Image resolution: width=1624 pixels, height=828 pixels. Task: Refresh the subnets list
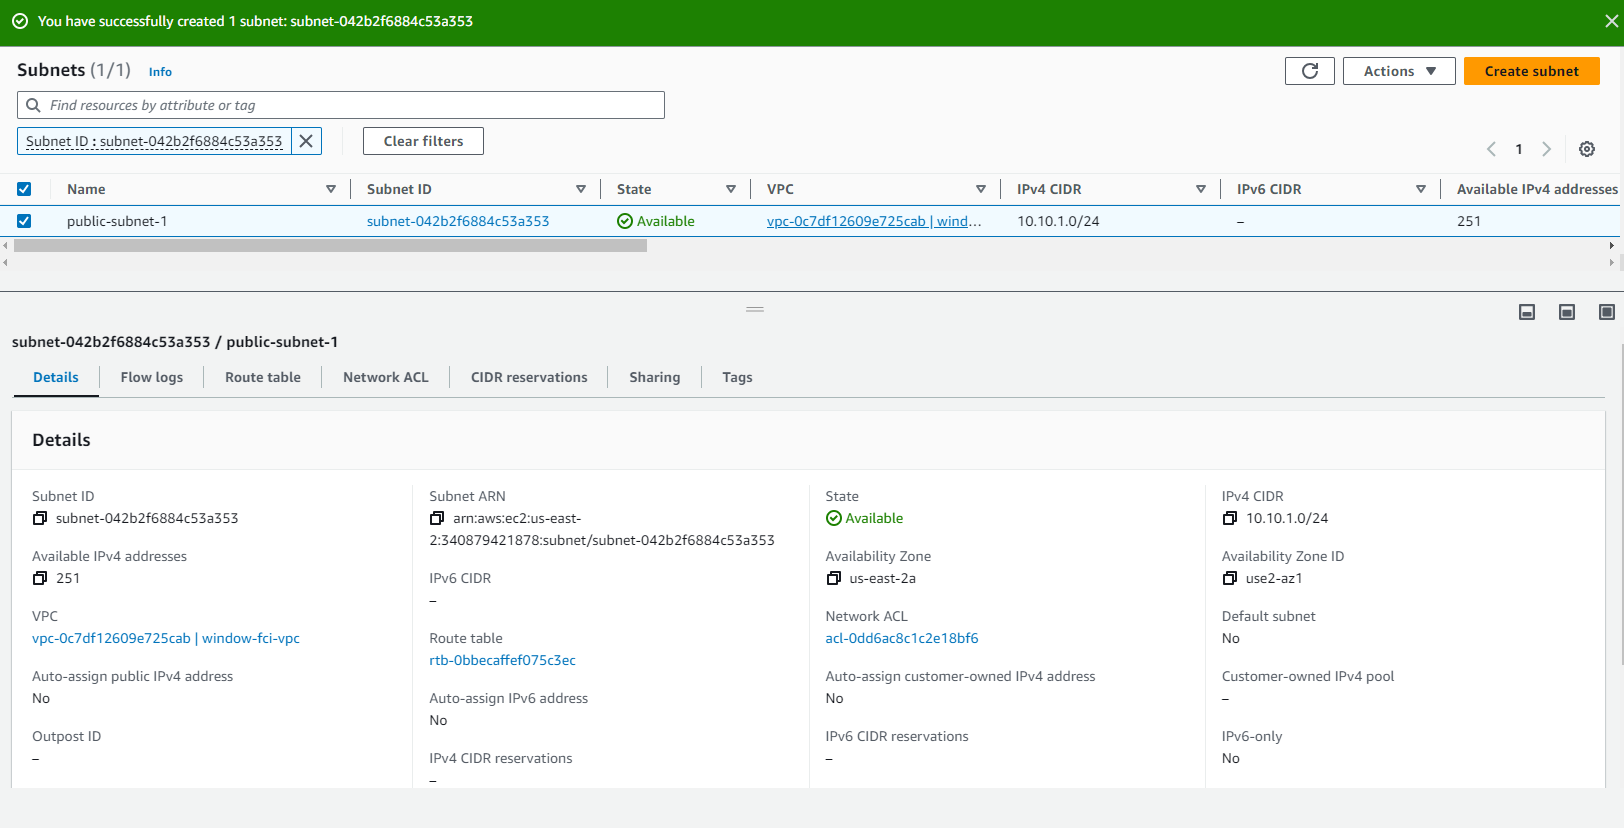1310,71
